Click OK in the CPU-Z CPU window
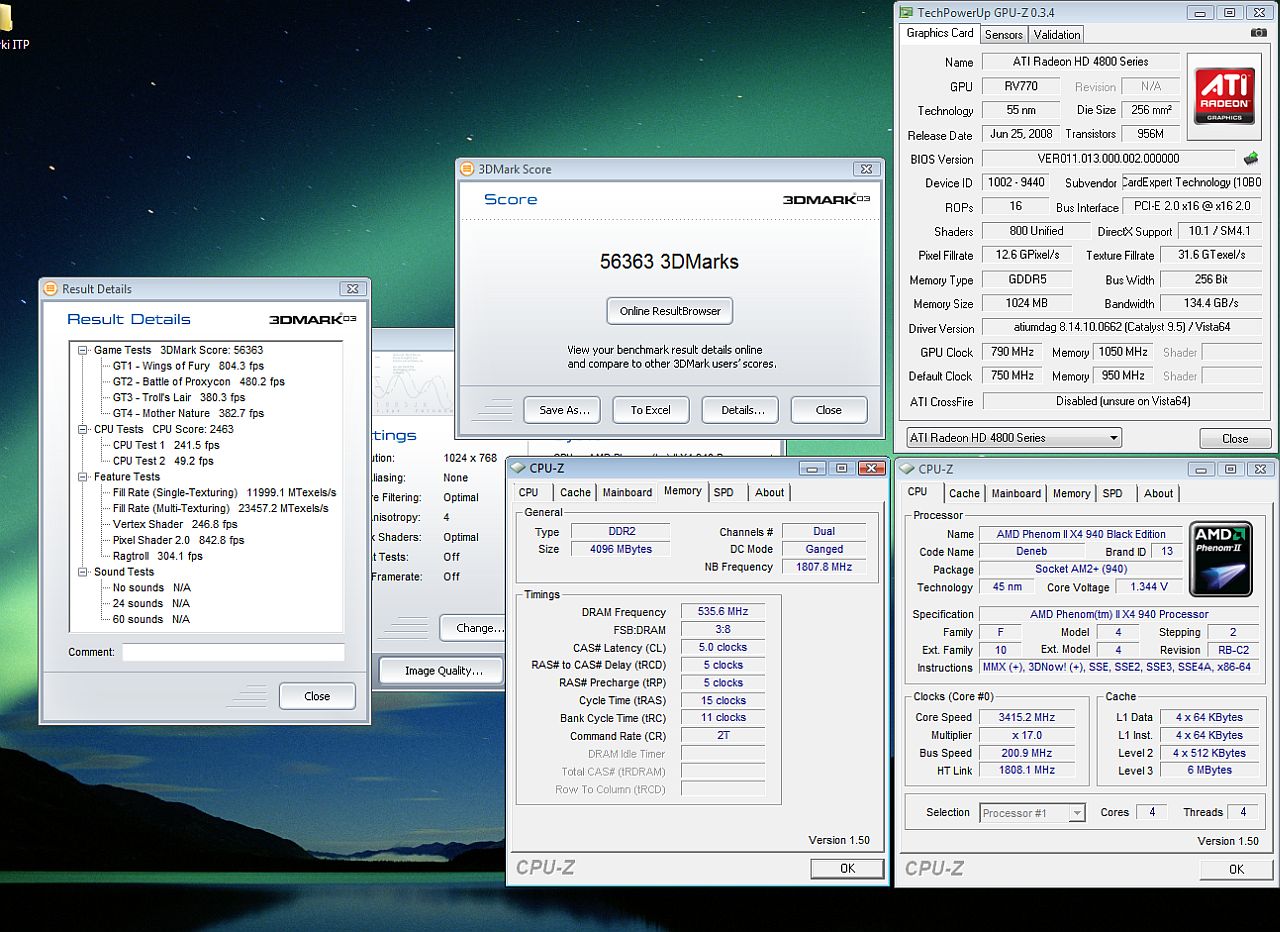The width and height of the screenshot is (1280, 932). (1236, 869)
